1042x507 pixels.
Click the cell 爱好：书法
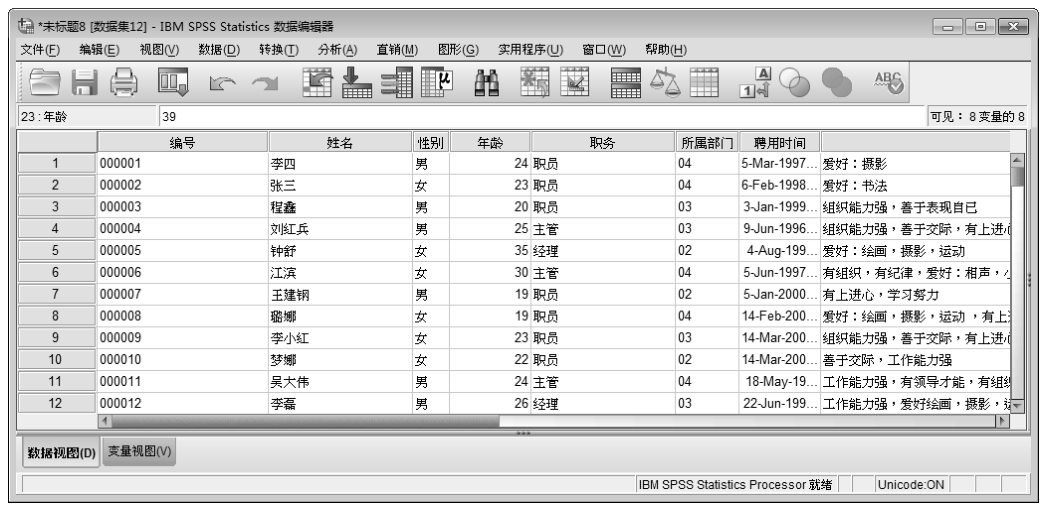tap(915, 185)
